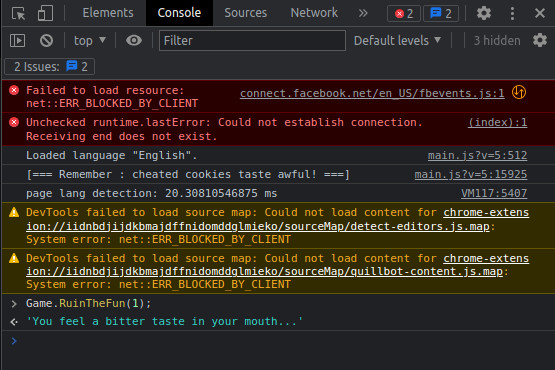Viewport: 555px width, 370px height.
Task: Open the 2 Issues button below filter
Action: (x=50, y=67)
